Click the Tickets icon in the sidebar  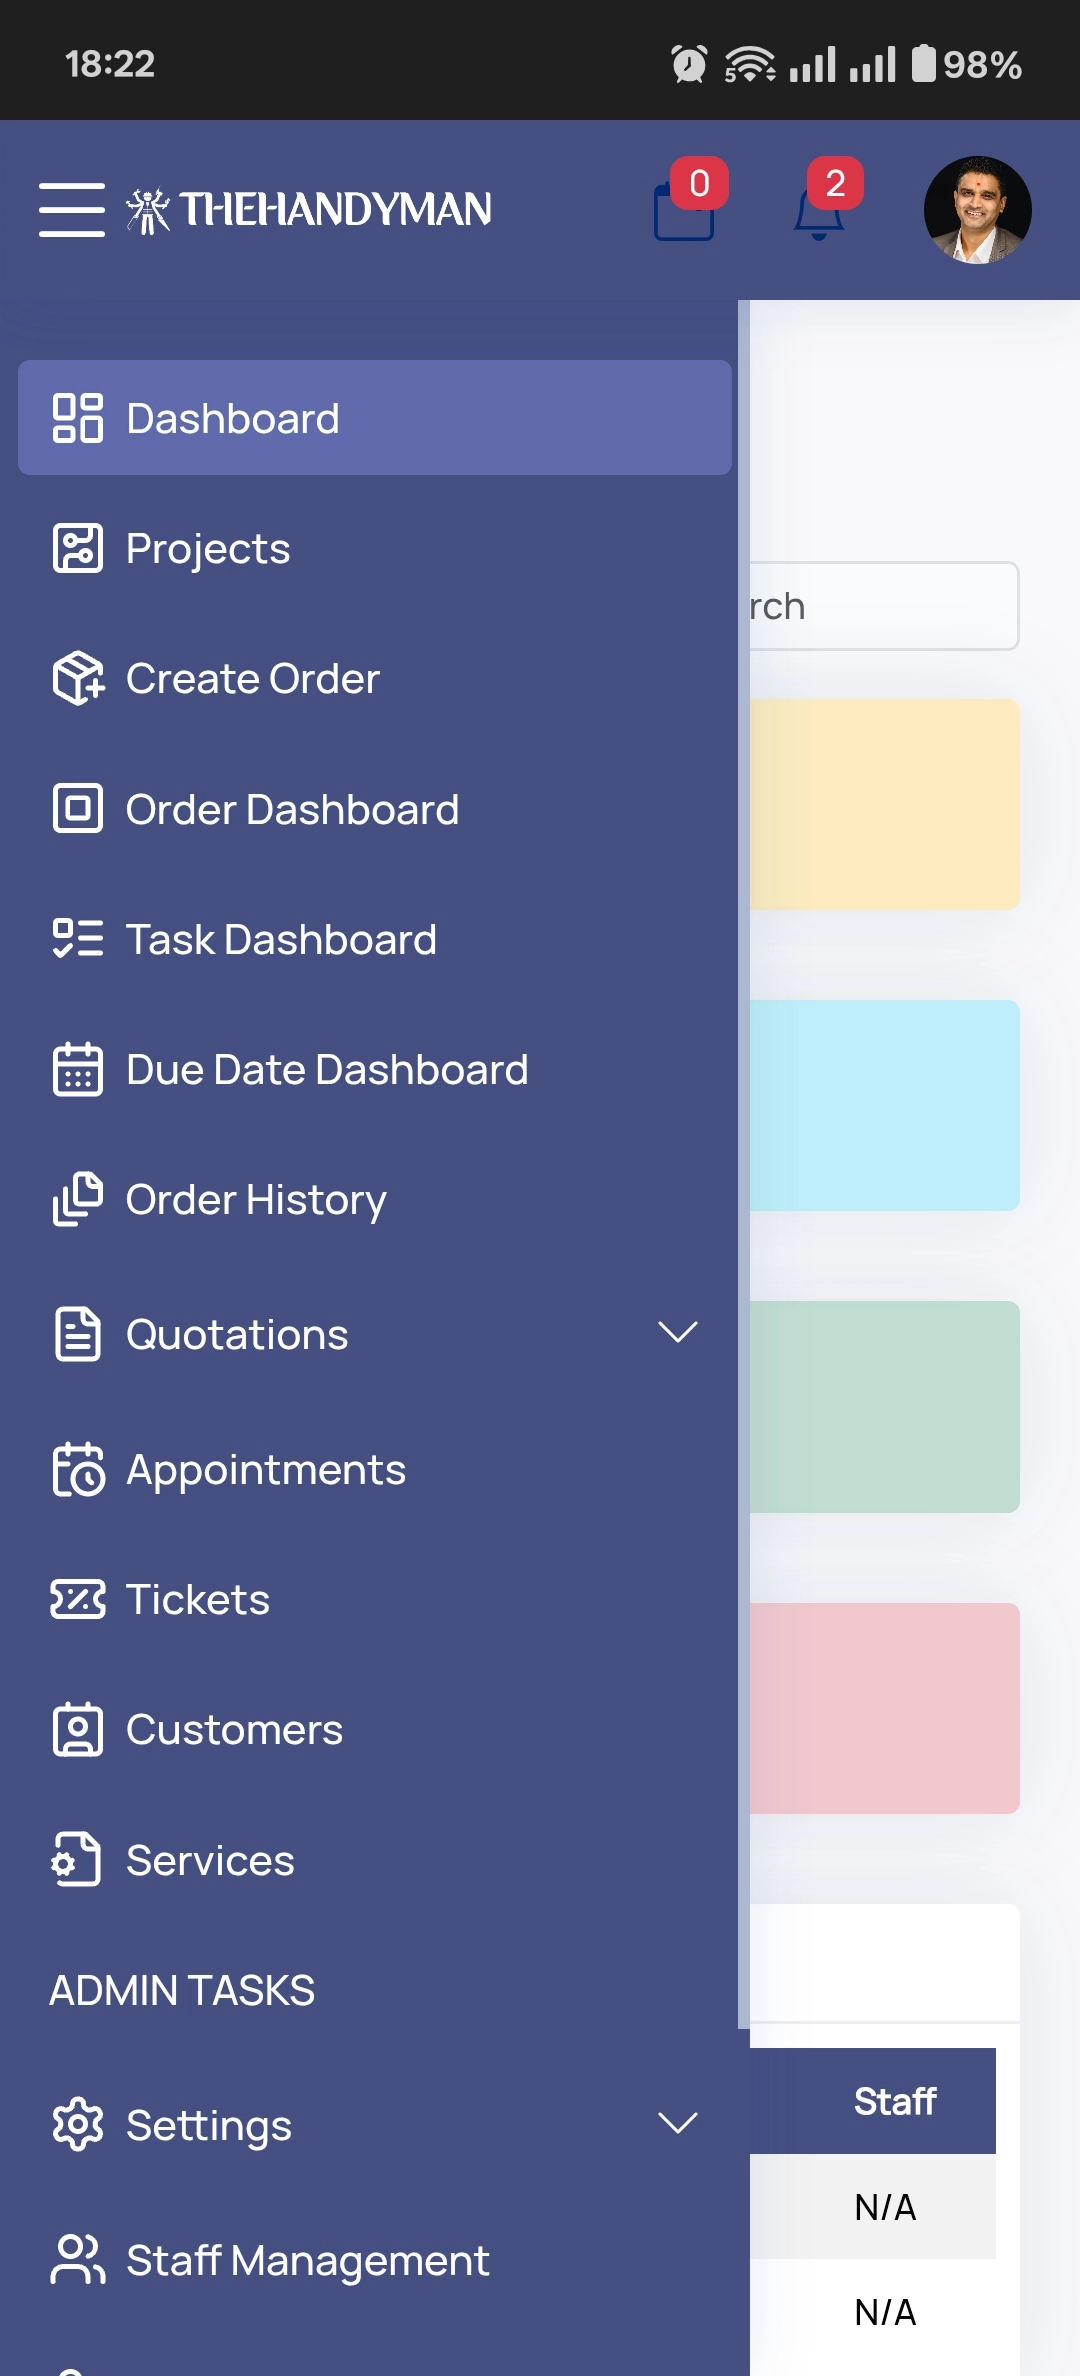coord(78,1599)
